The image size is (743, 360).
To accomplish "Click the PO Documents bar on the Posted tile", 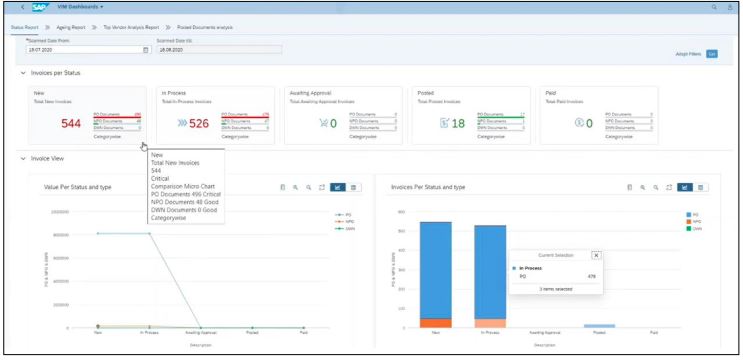I will click(x=501, y=117).
